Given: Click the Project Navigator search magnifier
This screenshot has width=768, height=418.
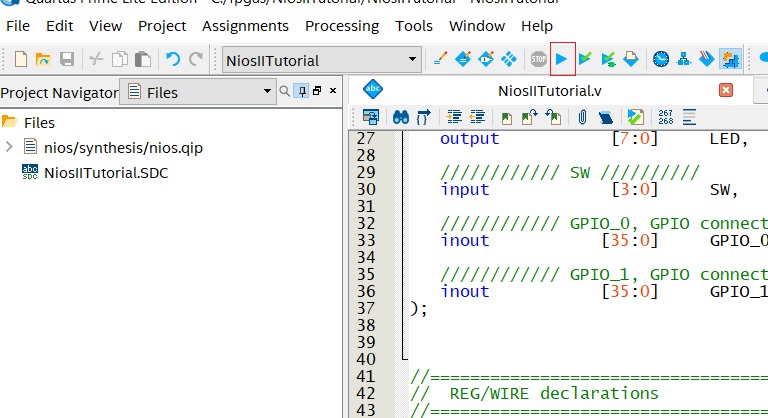Looking at the screenshot, I should tap(284, 91).
